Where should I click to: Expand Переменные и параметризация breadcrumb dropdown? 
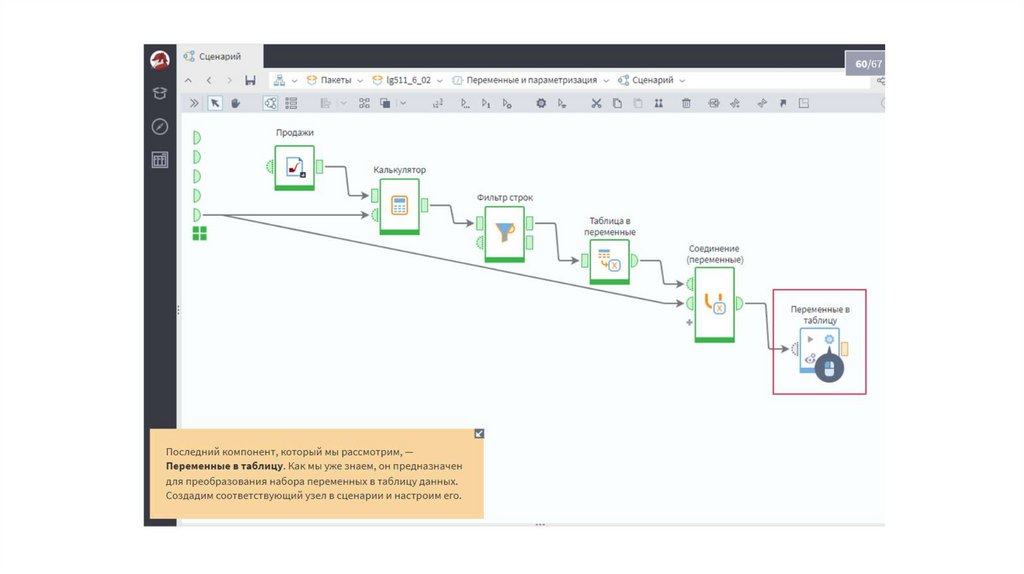[x=605, y=80]
